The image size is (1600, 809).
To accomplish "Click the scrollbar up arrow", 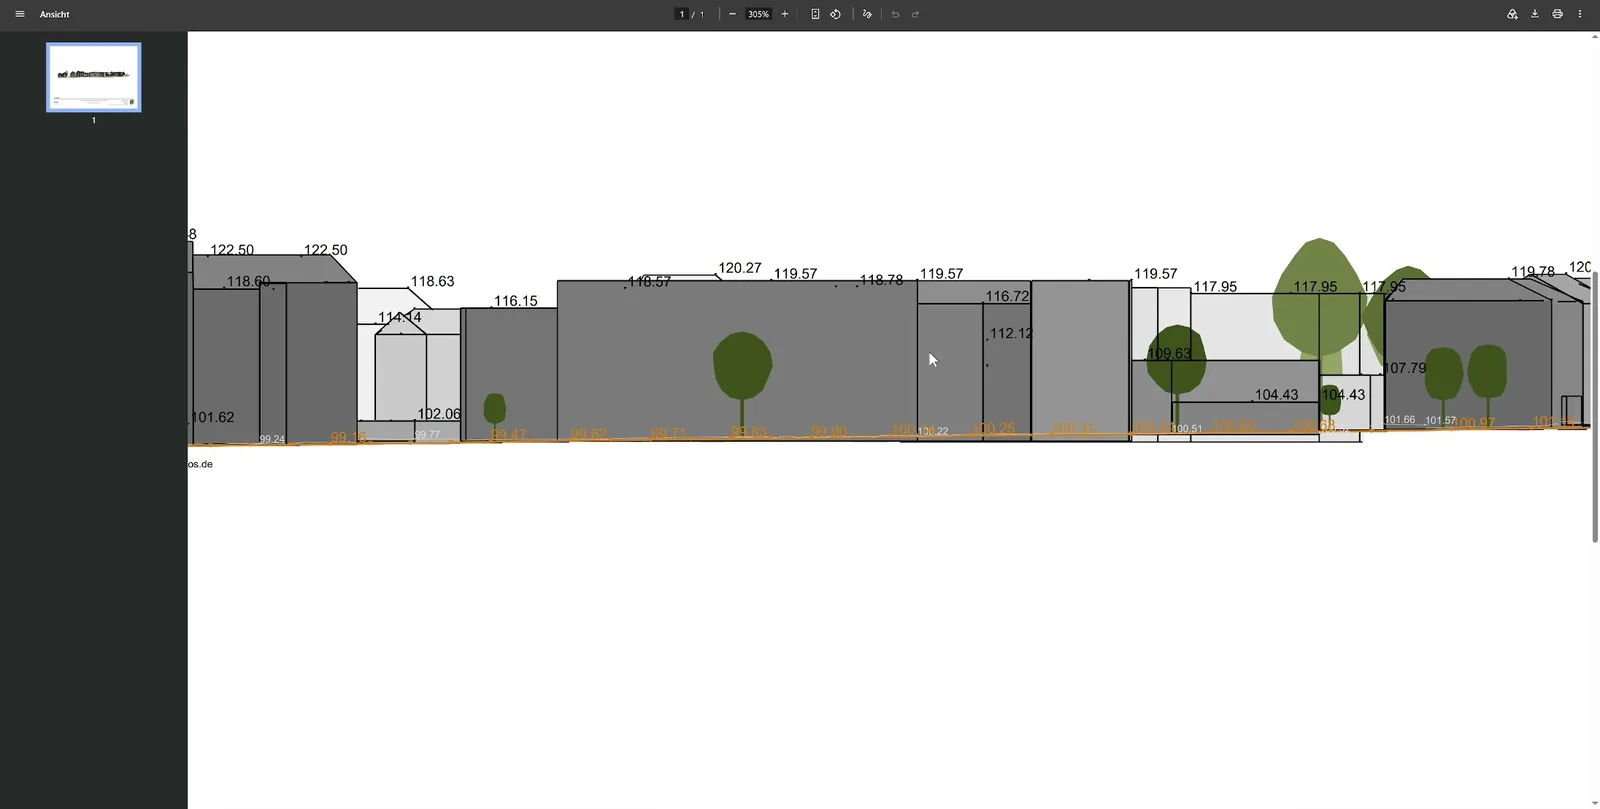I will (x=1595, y=37).
